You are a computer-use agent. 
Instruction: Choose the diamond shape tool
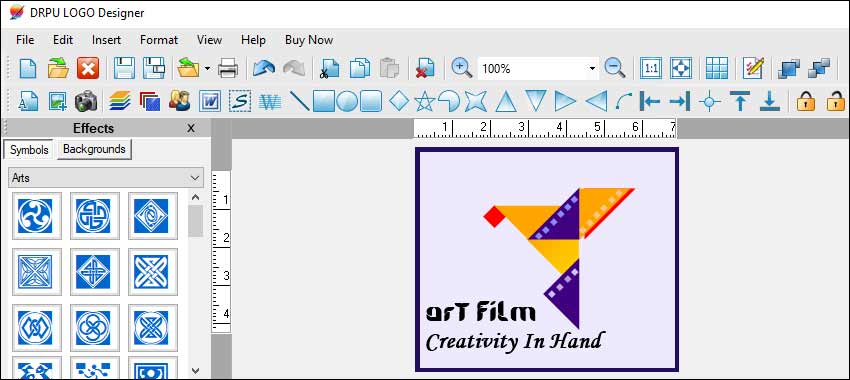pos(399,101)
